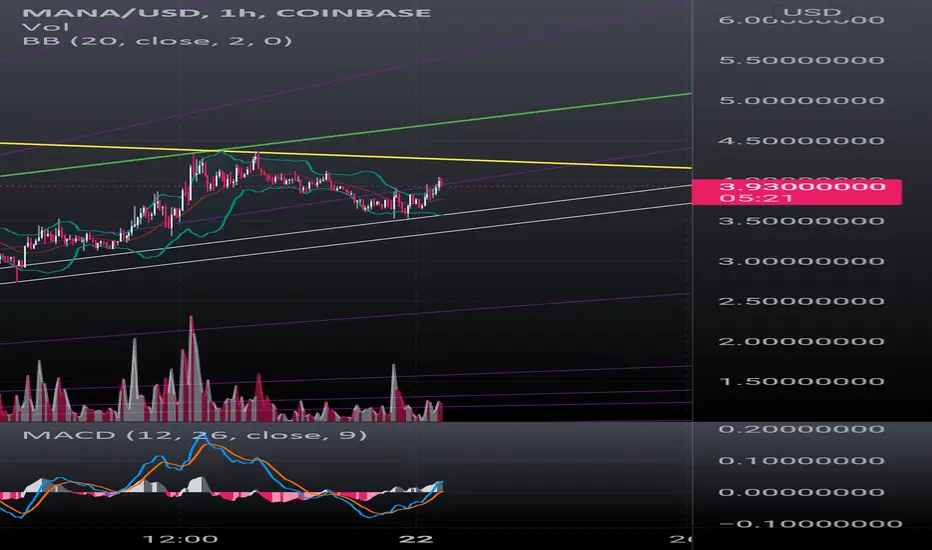
Task: Click the 2.00000000 price scale label
Action: point(801,341)
